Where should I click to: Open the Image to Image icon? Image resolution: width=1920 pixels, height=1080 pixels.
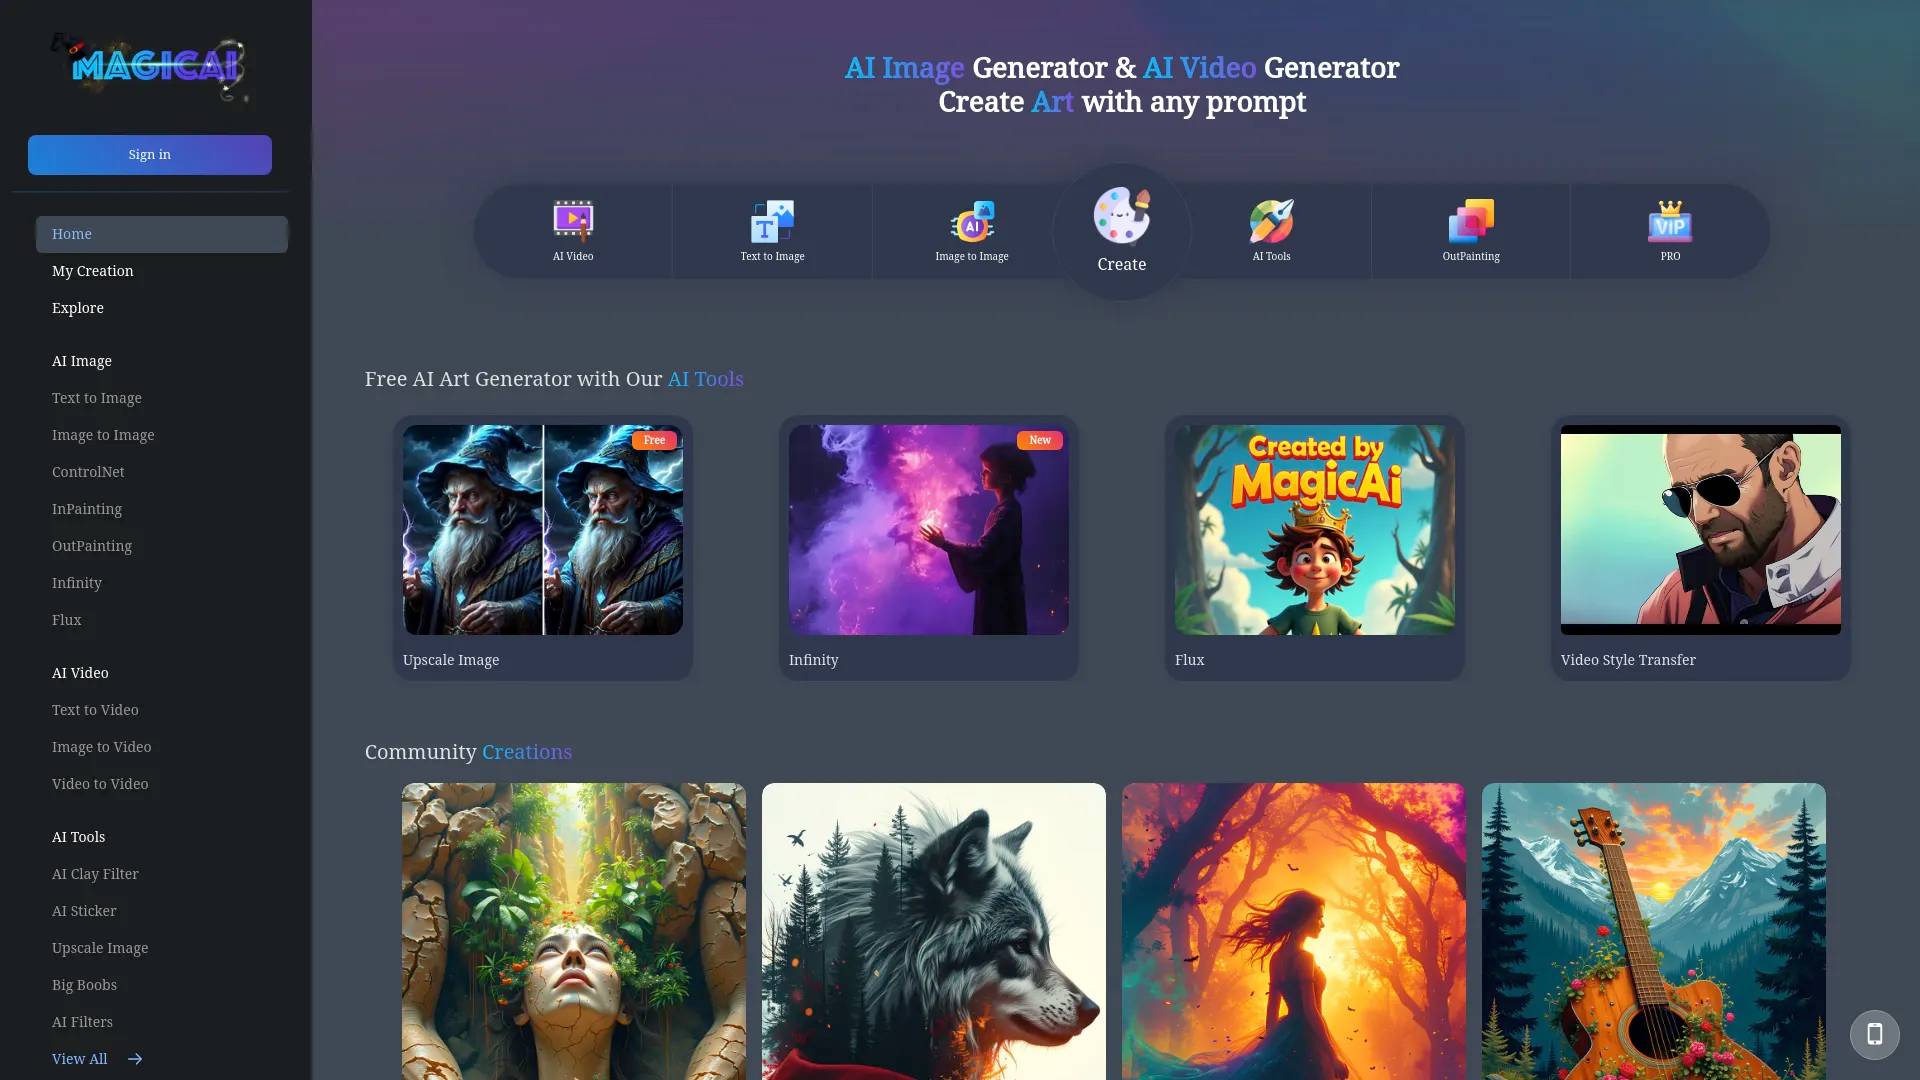pos(971,221)
